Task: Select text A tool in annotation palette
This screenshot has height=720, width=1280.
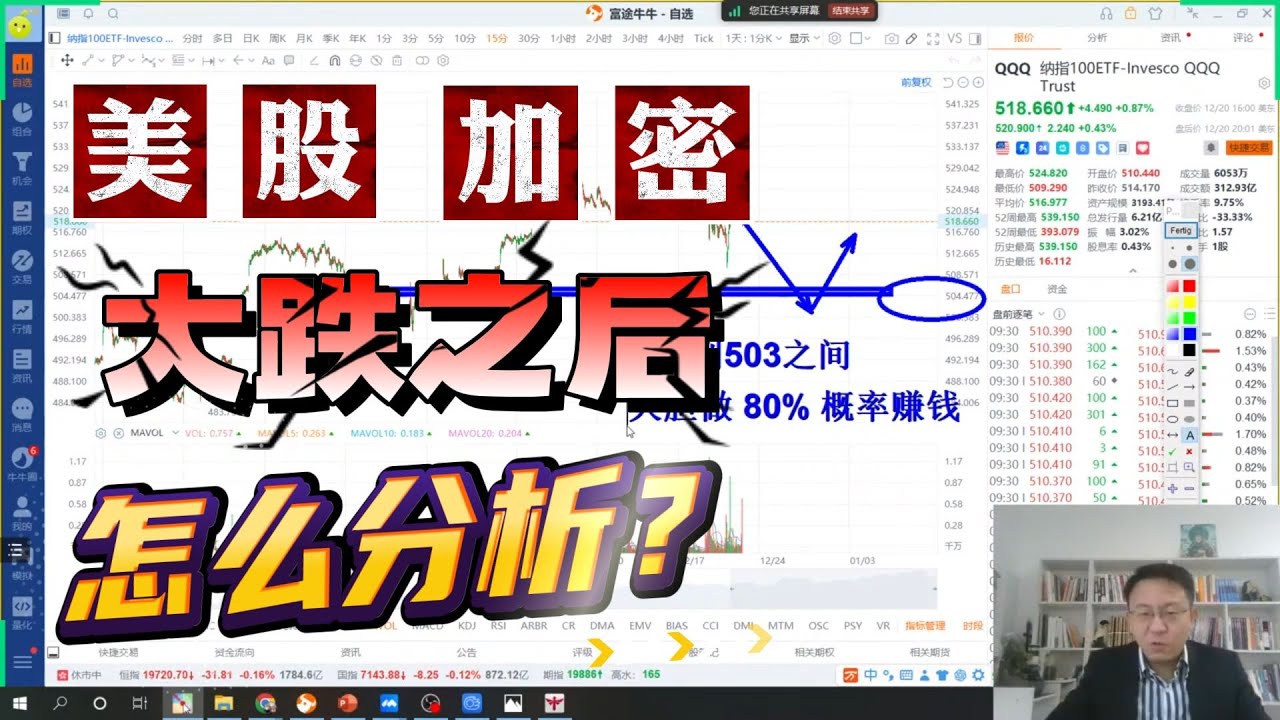Action: click(x=1189, y=435)
